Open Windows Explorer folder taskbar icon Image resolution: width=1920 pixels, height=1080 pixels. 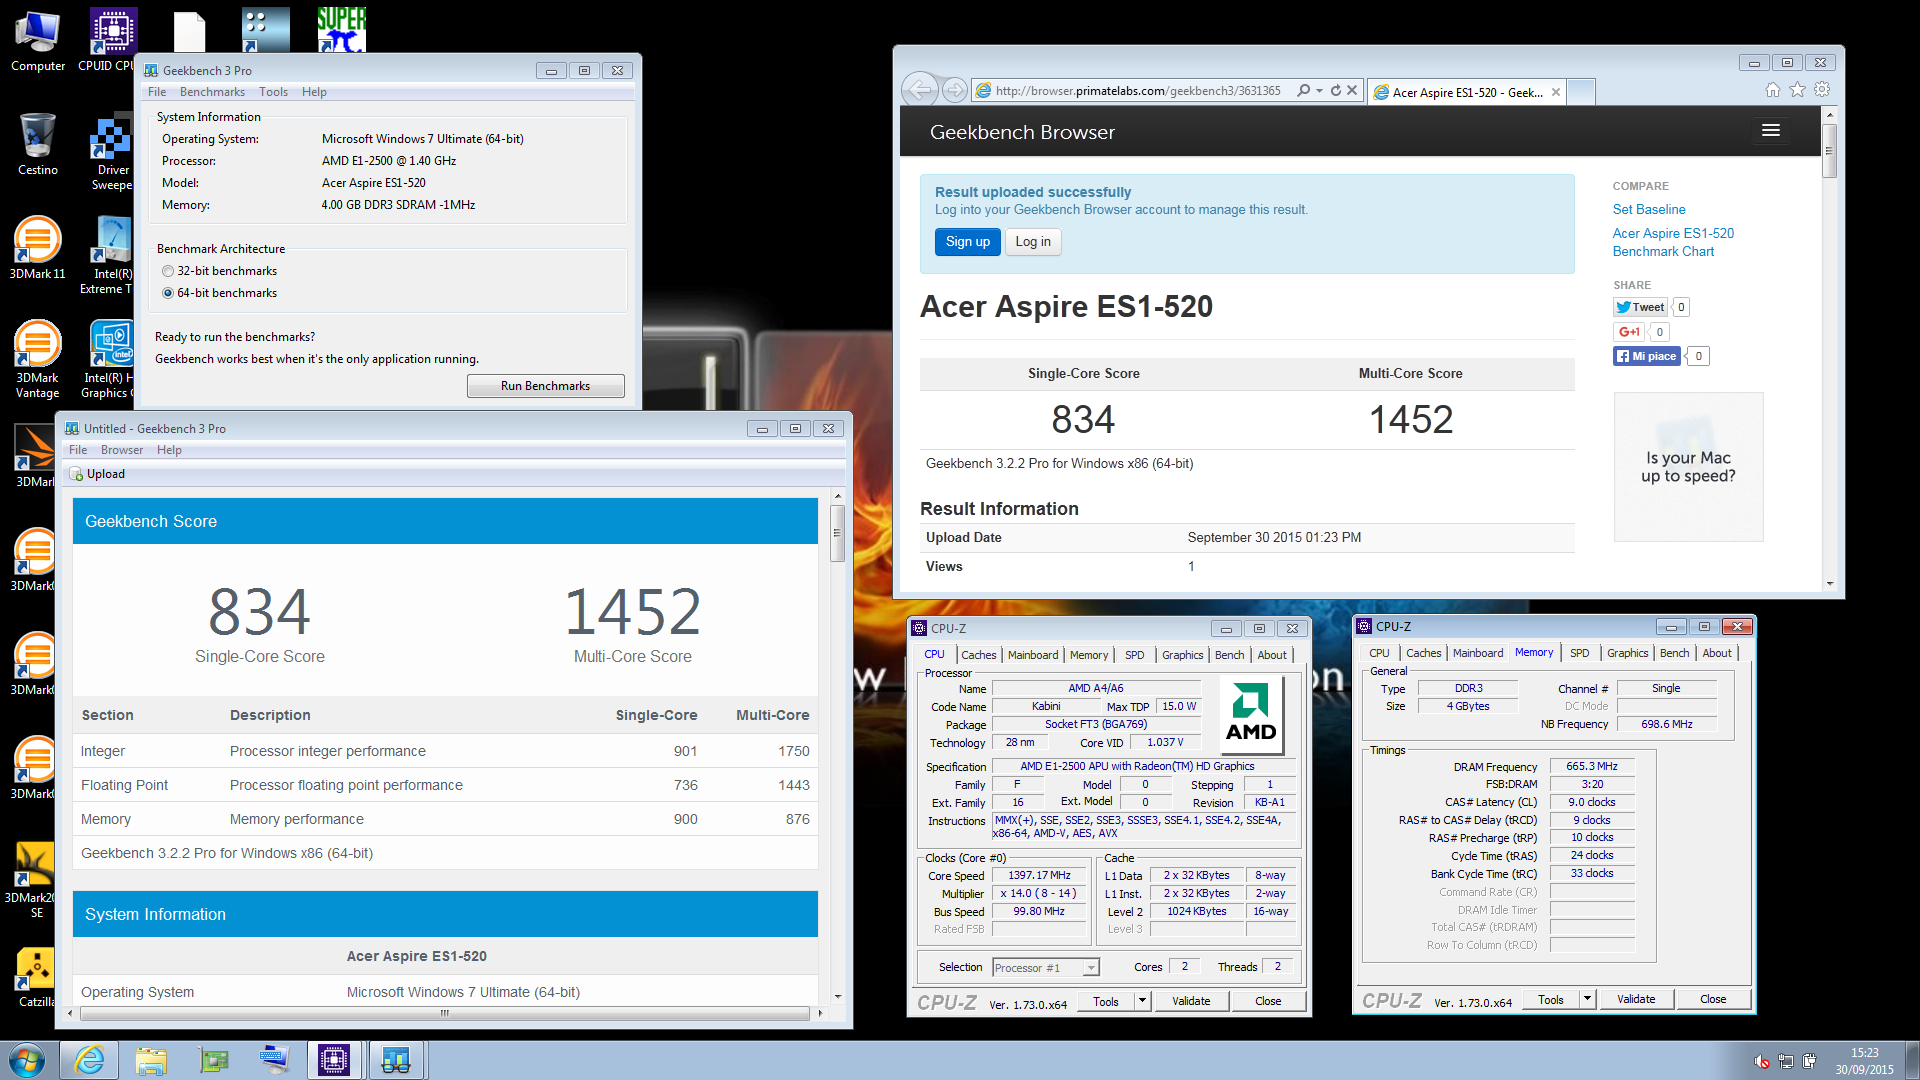pyautogui.click(x=151, y=1060)
